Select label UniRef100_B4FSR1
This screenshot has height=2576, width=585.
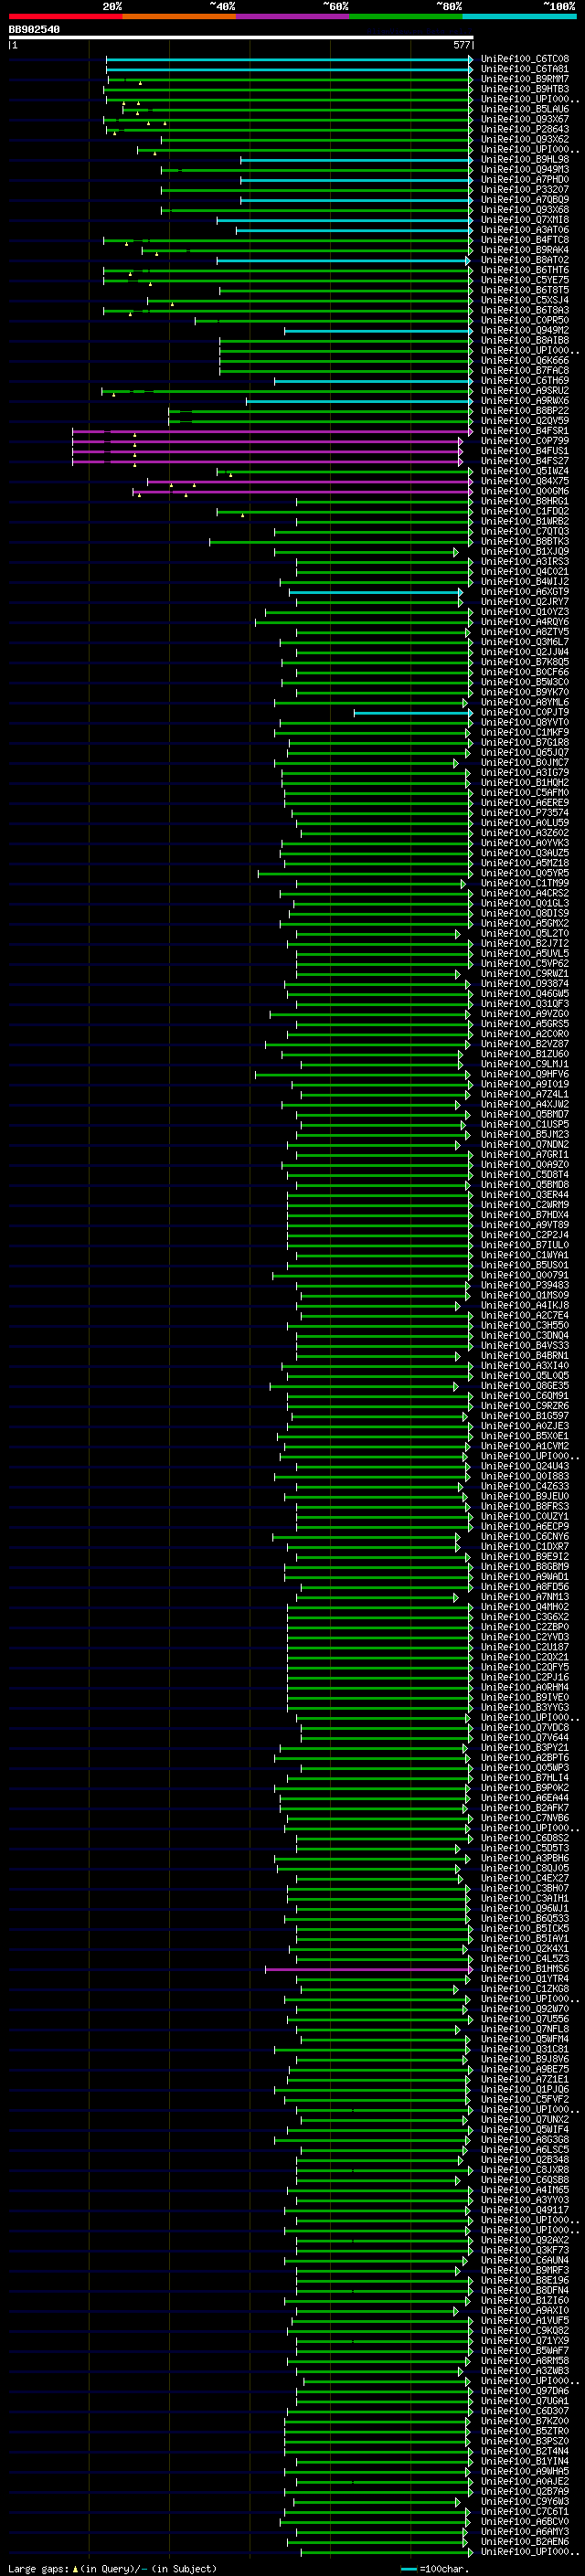click(x=525, y=431)
